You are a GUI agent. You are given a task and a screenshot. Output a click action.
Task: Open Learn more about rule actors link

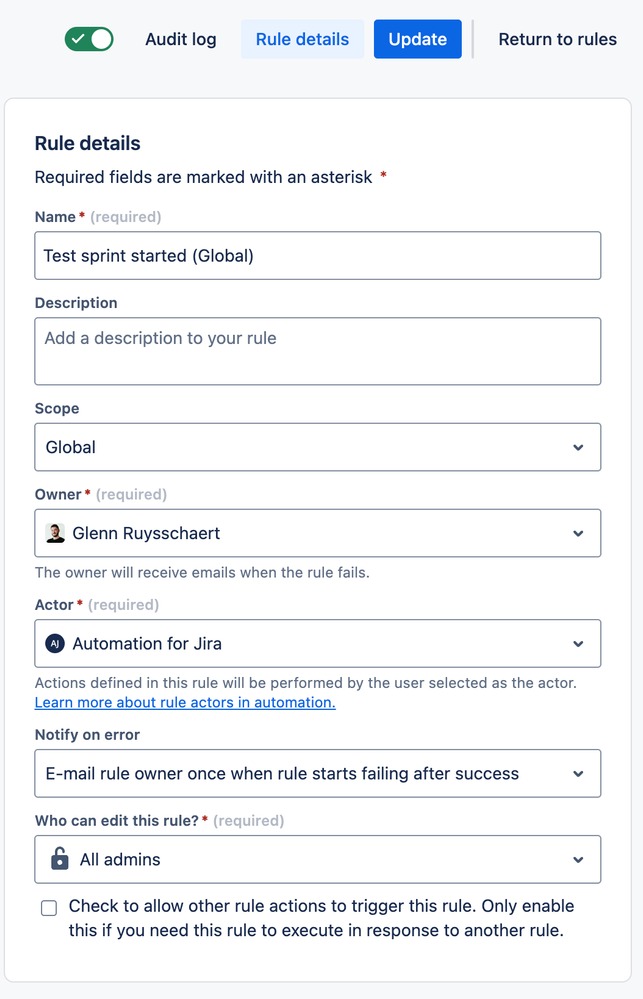[185, 703]
